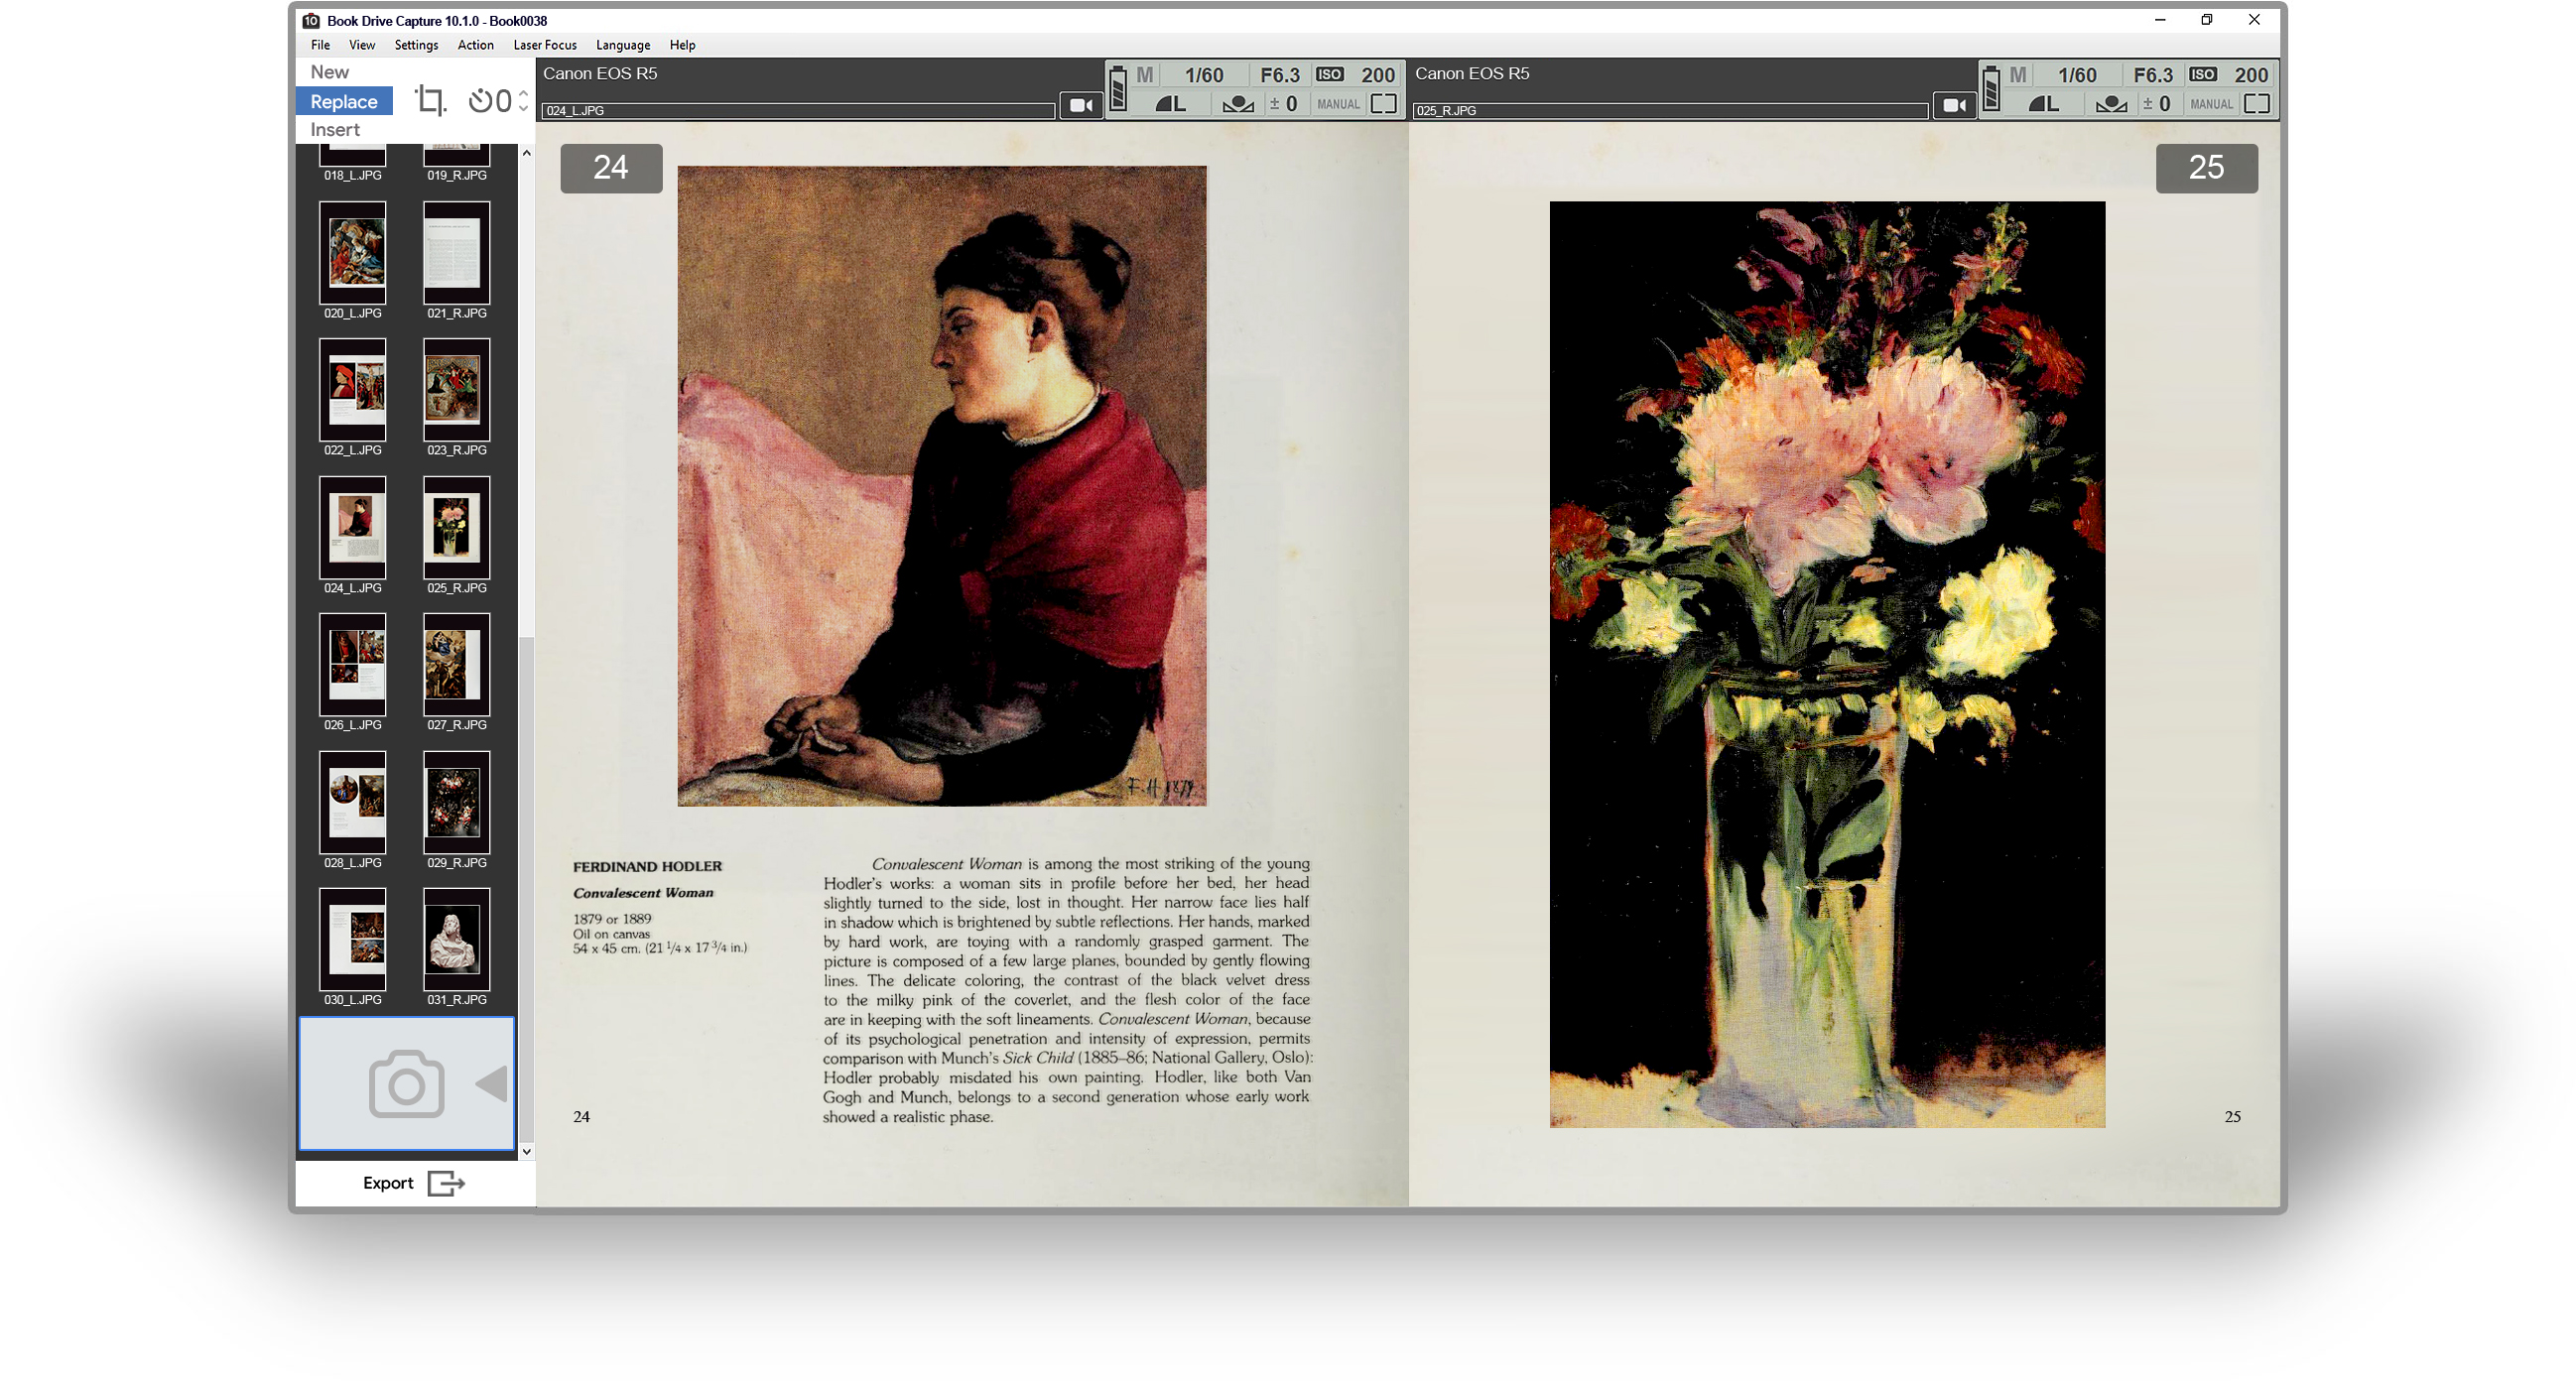Screen dimensions: 2576x1391
Task: Change left camera shutter speed 1/60
Action: pos(1204,75)
